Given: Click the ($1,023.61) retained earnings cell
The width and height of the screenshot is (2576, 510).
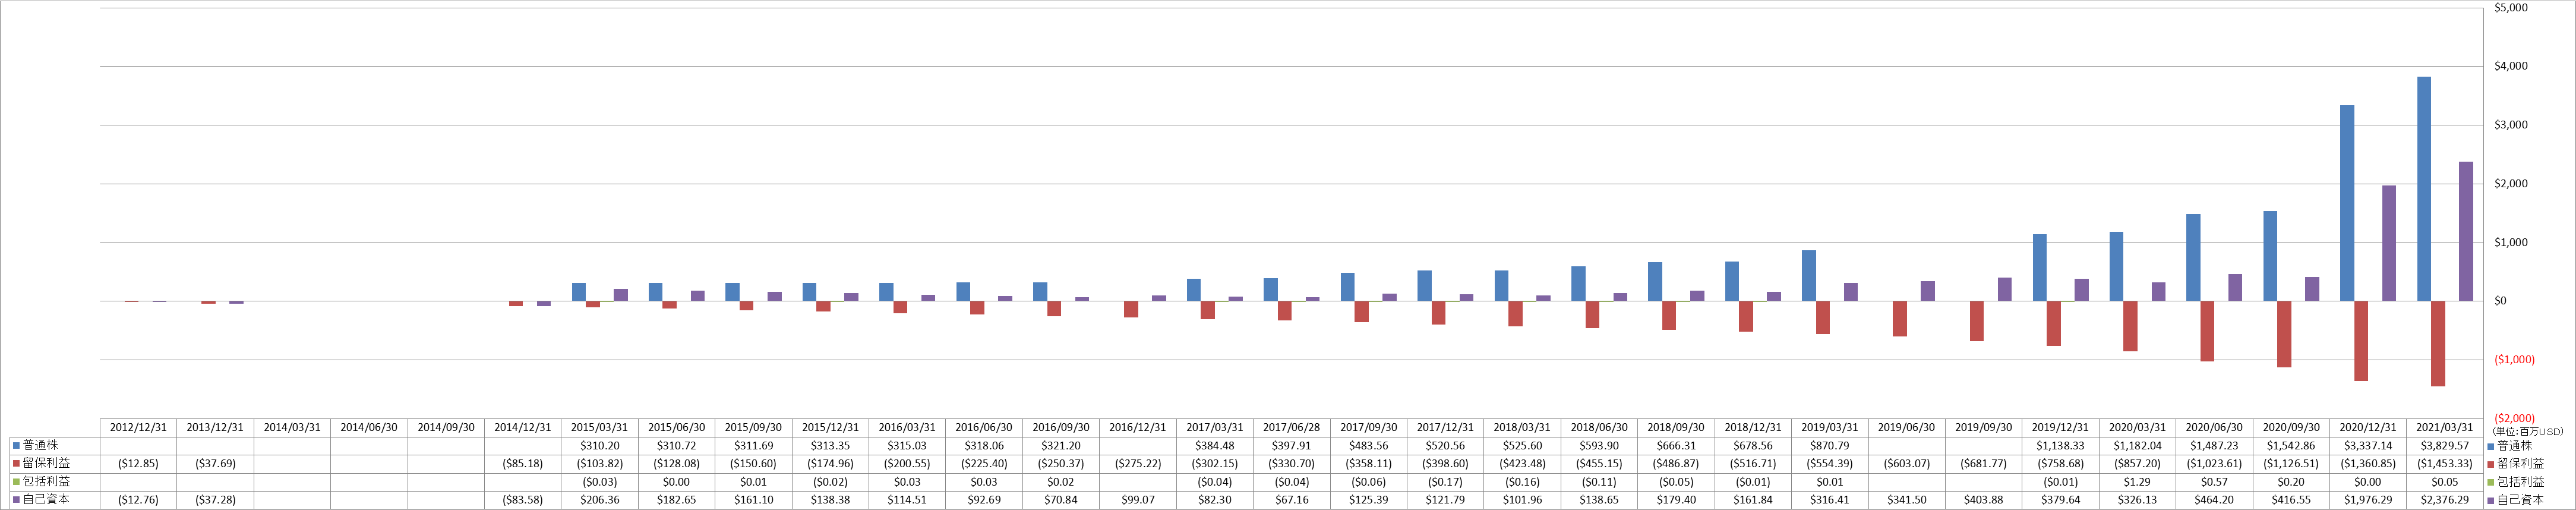Looking at the screenshot, I should pos(2214,464).
